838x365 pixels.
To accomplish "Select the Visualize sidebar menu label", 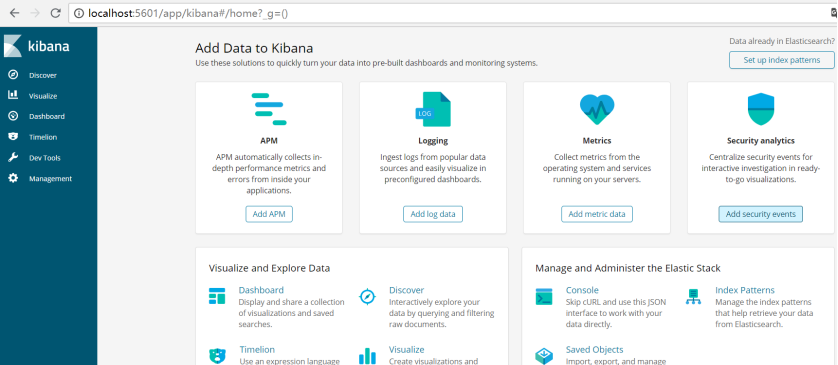I will tap(43, 96).
